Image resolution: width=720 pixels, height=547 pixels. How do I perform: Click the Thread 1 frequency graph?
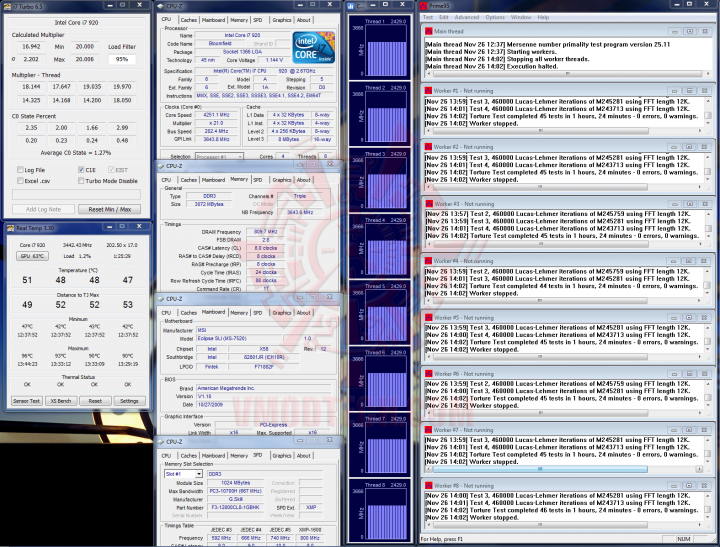point(386,51)
